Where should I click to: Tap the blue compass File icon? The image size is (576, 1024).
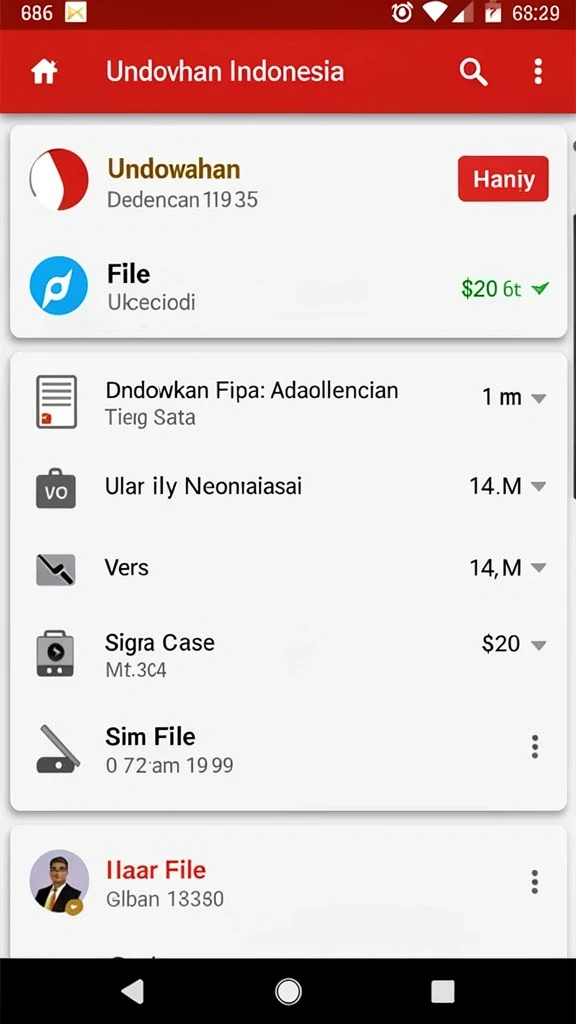pos(59,286)
